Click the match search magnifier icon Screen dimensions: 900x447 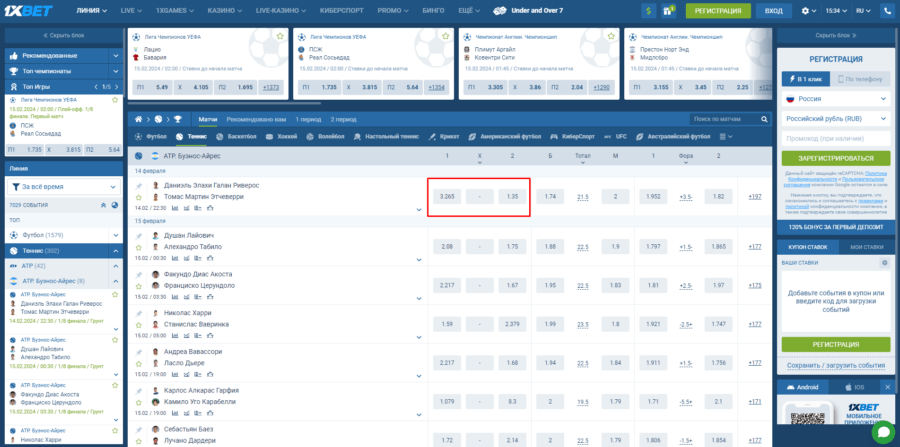(x=764, y=119)
